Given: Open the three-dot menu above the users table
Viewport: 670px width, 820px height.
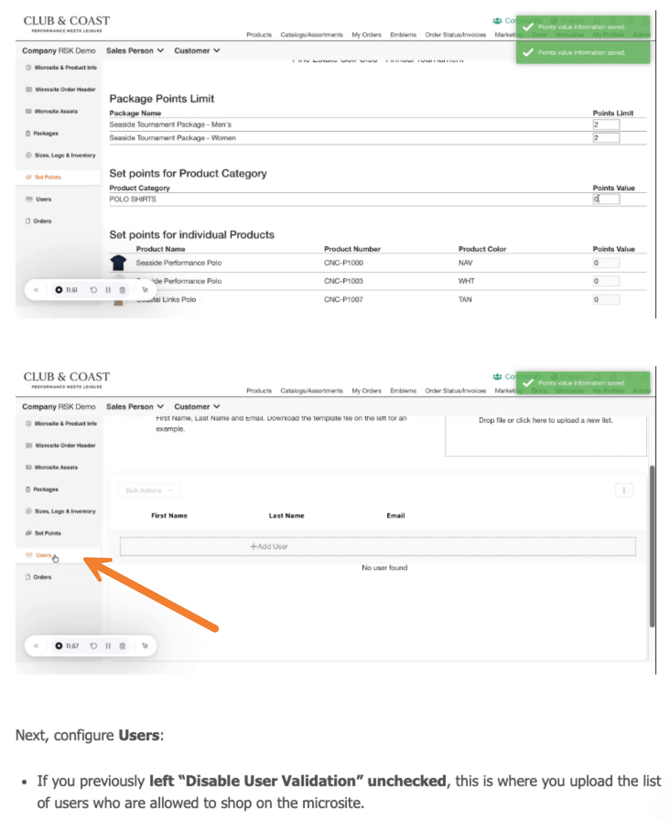Looking at the screenshot, I should pos(625,490).
